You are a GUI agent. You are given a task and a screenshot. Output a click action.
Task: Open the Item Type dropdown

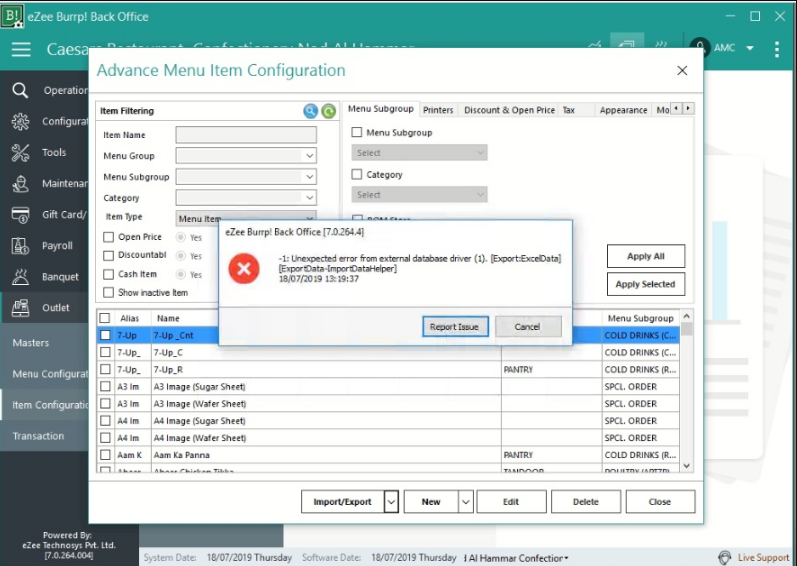pos(246,218)
